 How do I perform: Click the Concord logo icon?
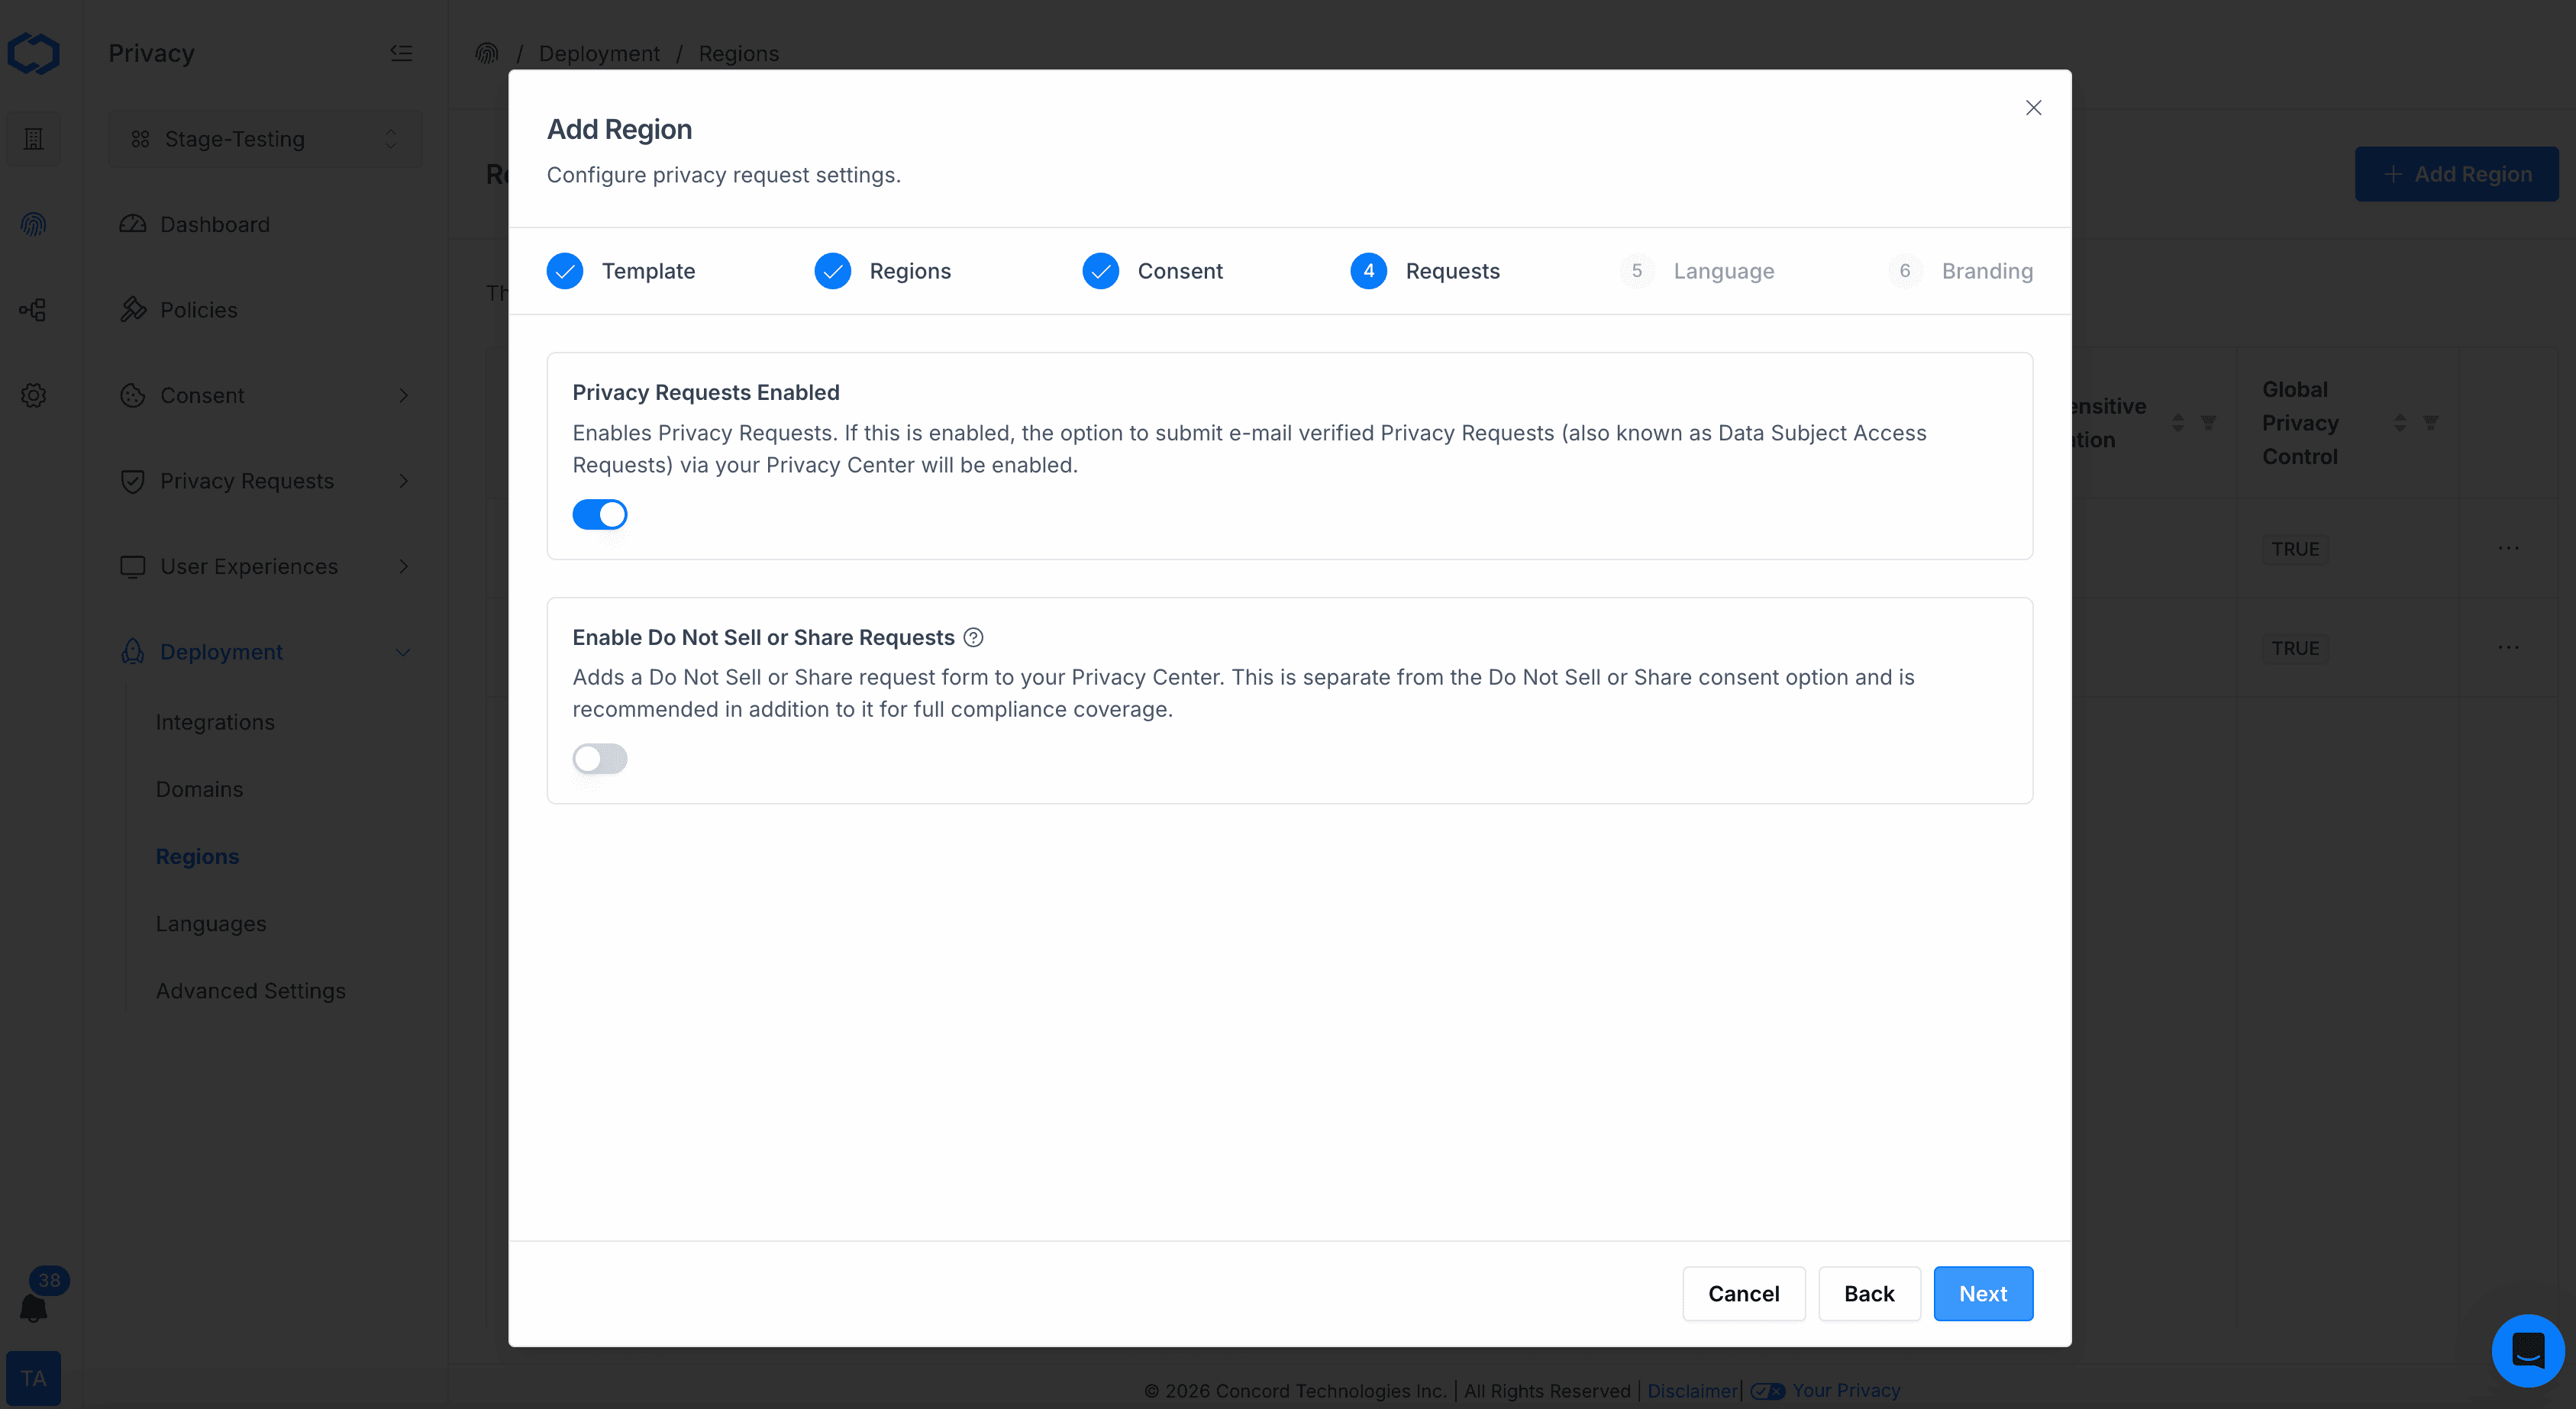coord(33,53)
